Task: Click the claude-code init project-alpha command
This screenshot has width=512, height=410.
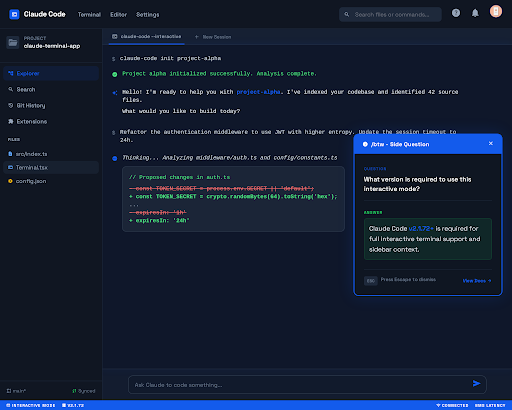Action: coord(170,58)
